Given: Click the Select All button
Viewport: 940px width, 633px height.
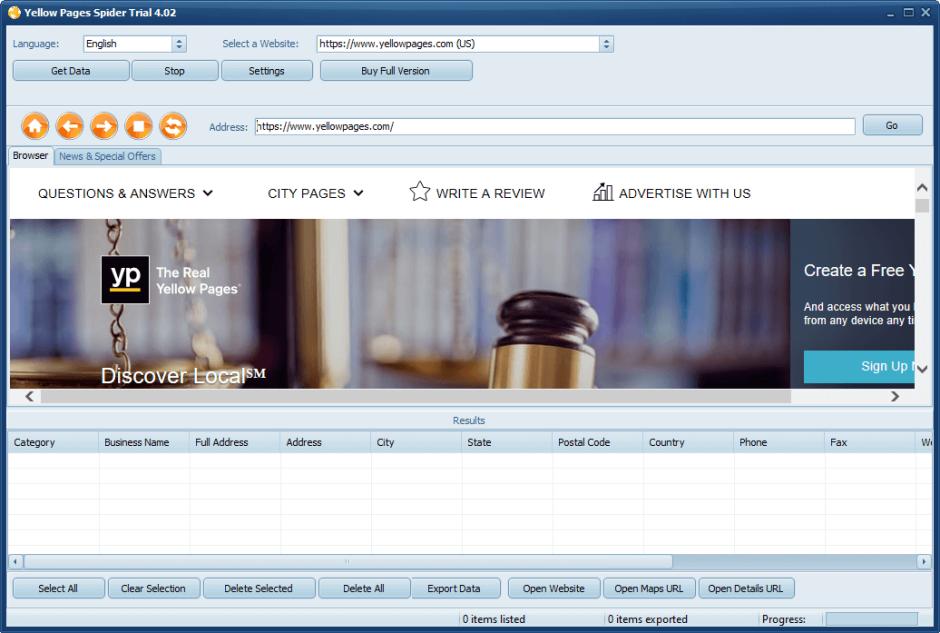Looking at the screenshot, I should [x=58, y=589].
